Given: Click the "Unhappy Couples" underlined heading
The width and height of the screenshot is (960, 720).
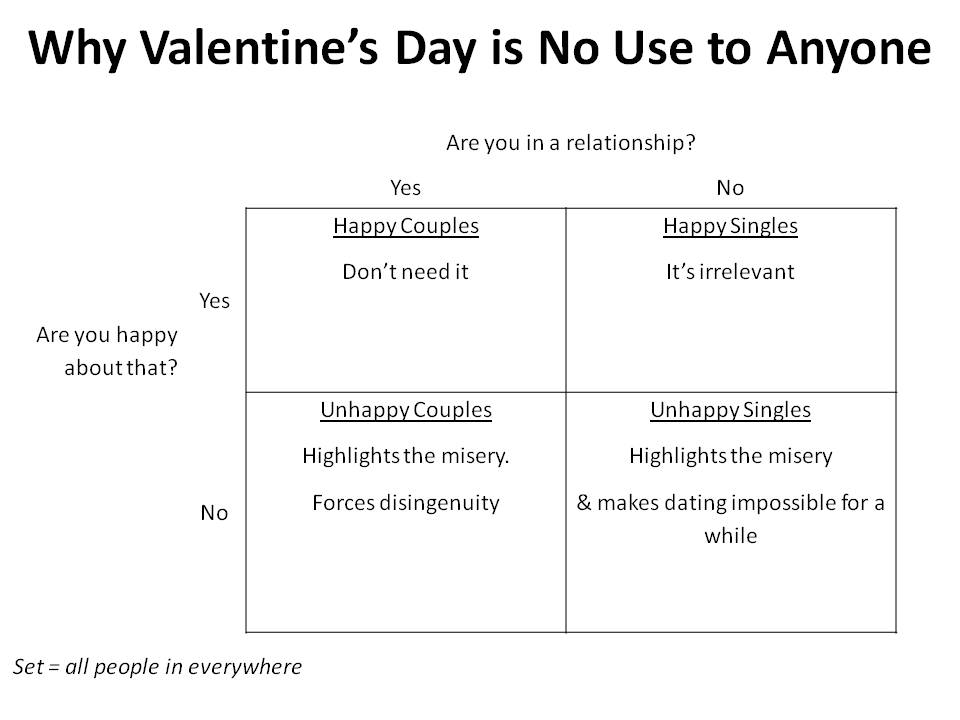Looking at the screenshot, I should (x=405, y=410).
